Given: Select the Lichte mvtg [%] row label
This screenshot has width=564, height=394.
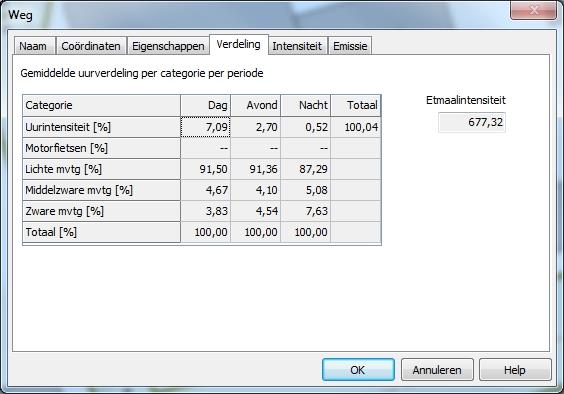Looking at the screenshot, I should tap(101, 169).
